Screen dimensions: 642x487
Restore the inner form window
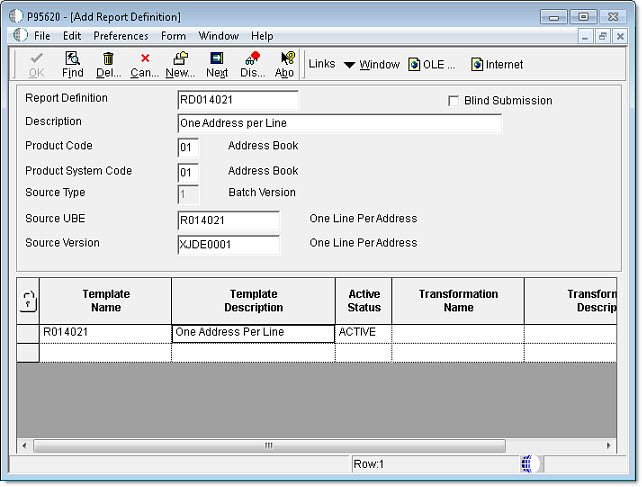coord(602,36)
